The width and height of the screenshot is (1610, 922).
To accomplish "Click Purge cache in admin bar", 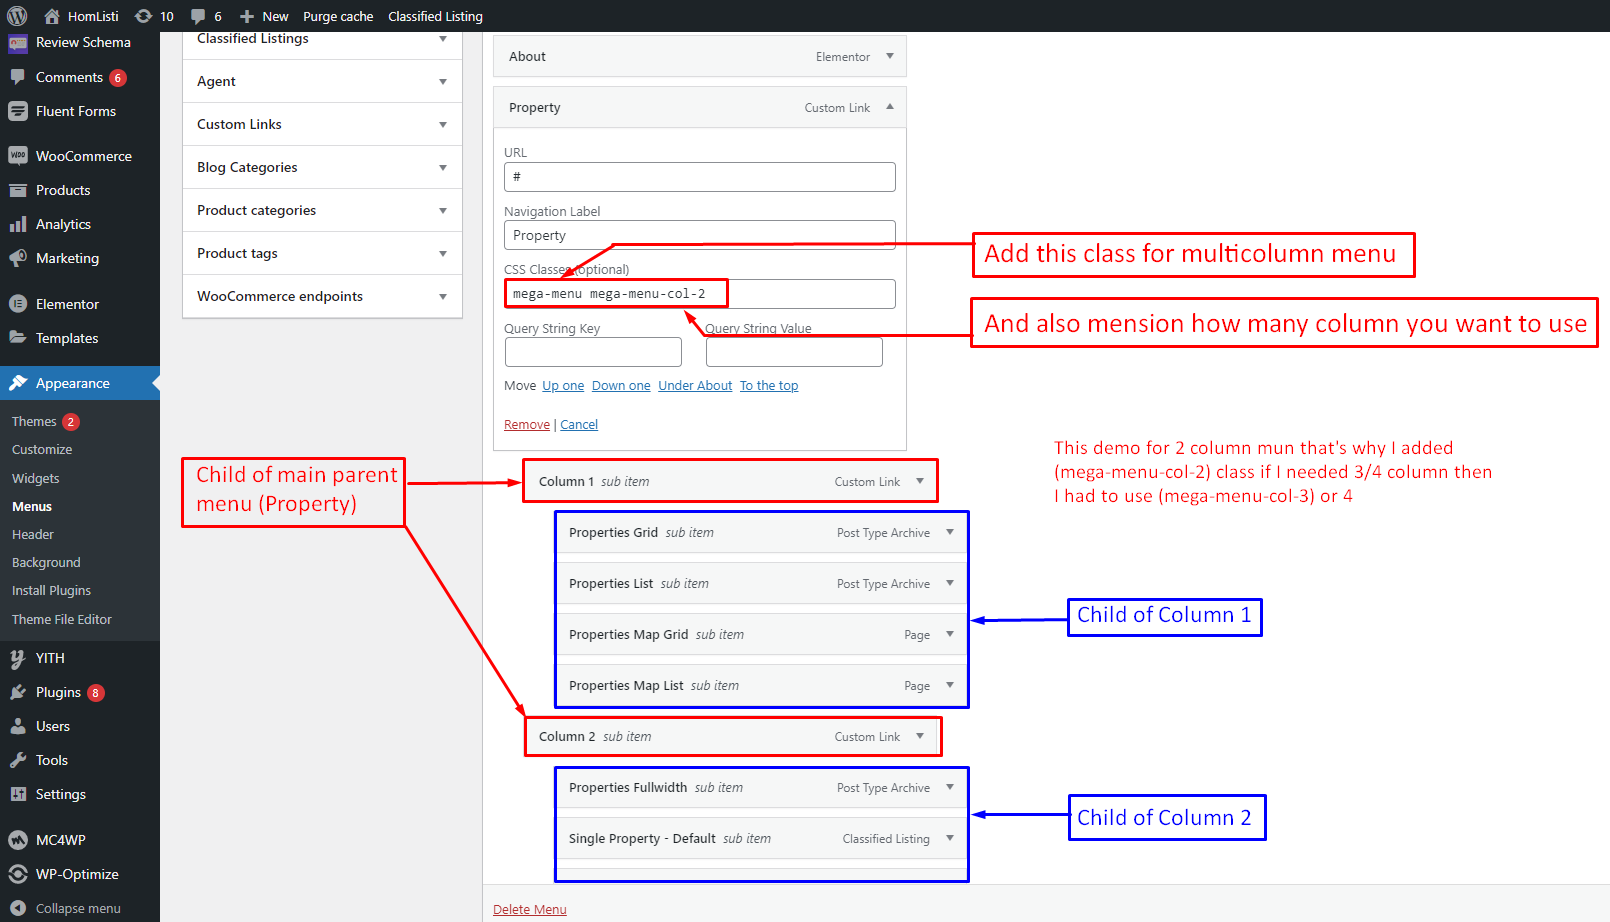I will (x=338, y=16).
